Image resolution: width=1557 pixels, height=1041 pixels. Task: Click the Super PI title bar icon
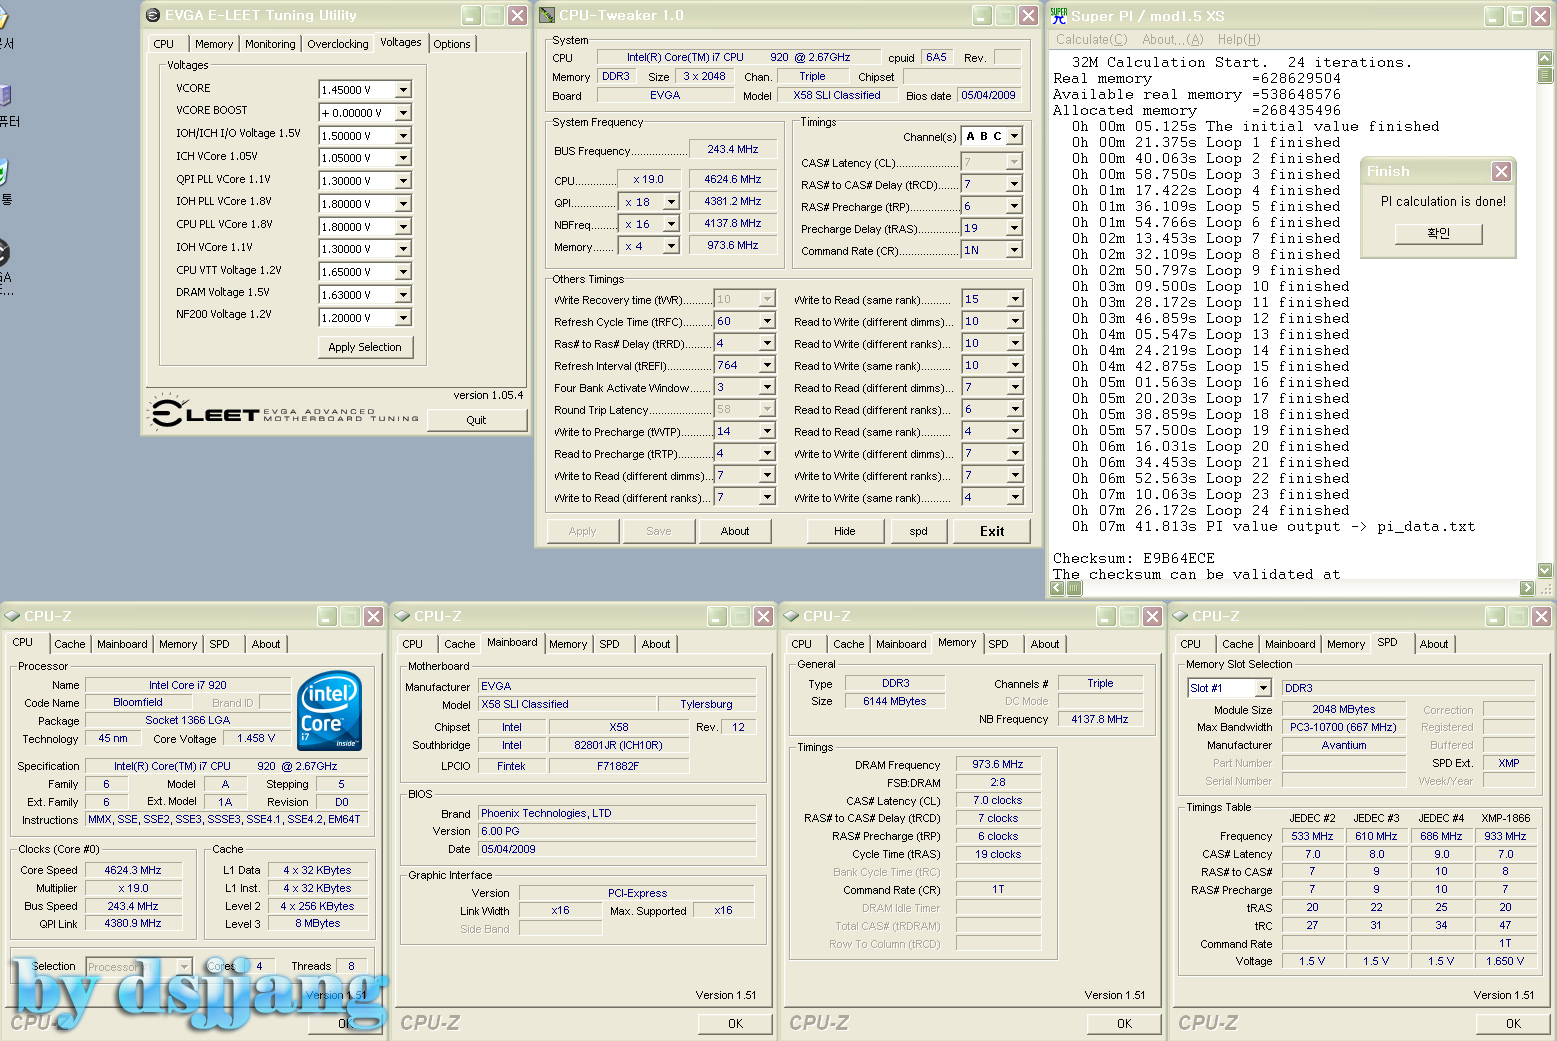click(1059, 16)
